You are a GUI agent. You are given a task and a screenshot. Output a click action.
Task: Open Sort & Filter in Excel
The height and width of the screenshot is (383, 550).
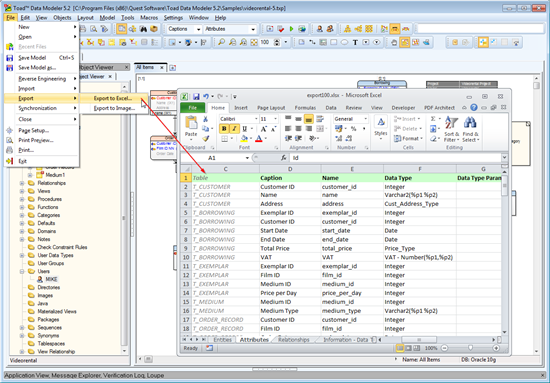451,129
